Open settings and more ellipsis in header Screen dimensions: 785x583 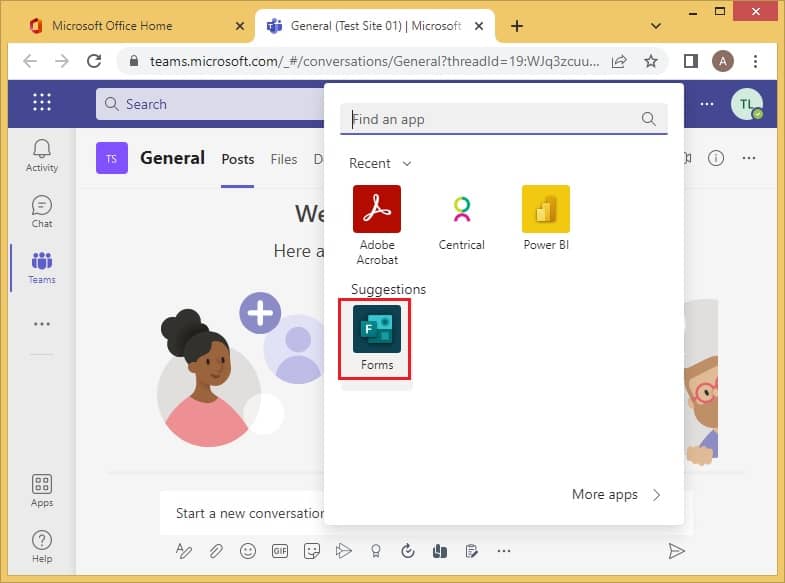tap(707, 104)
